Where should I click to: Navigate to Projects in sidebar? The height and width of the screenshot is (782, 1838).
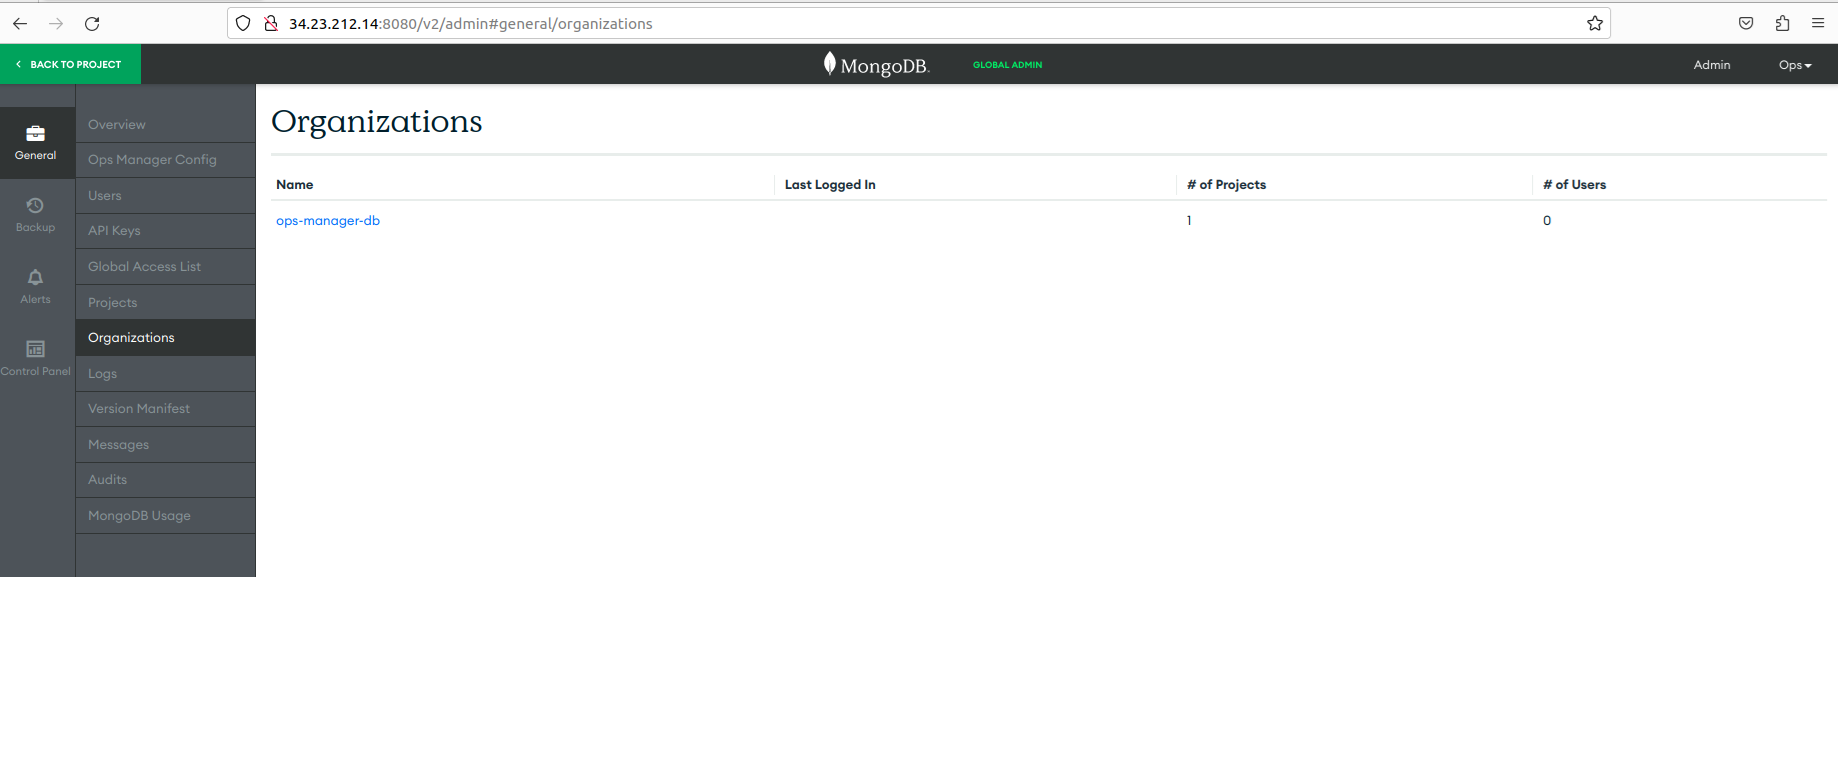click(x=166, y=303)
